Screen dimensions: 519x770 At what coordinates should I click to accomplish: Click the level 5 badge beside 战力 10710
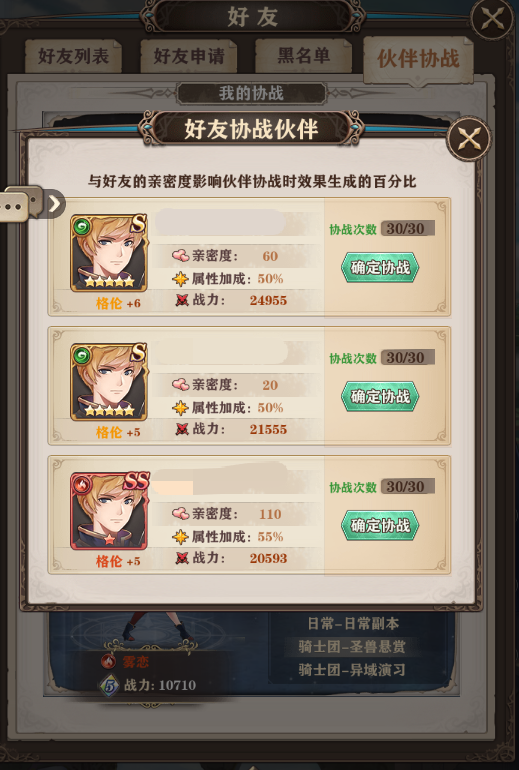109,686
